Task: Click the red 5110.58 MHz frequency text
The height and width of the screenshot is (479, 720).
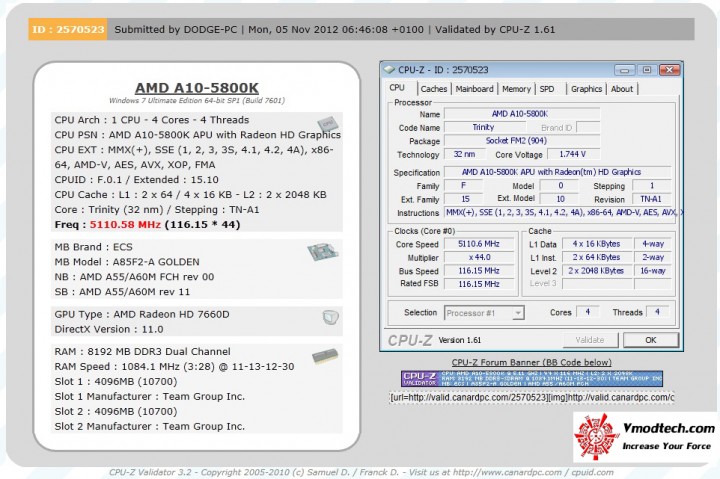Action: [x=125, y=225]
